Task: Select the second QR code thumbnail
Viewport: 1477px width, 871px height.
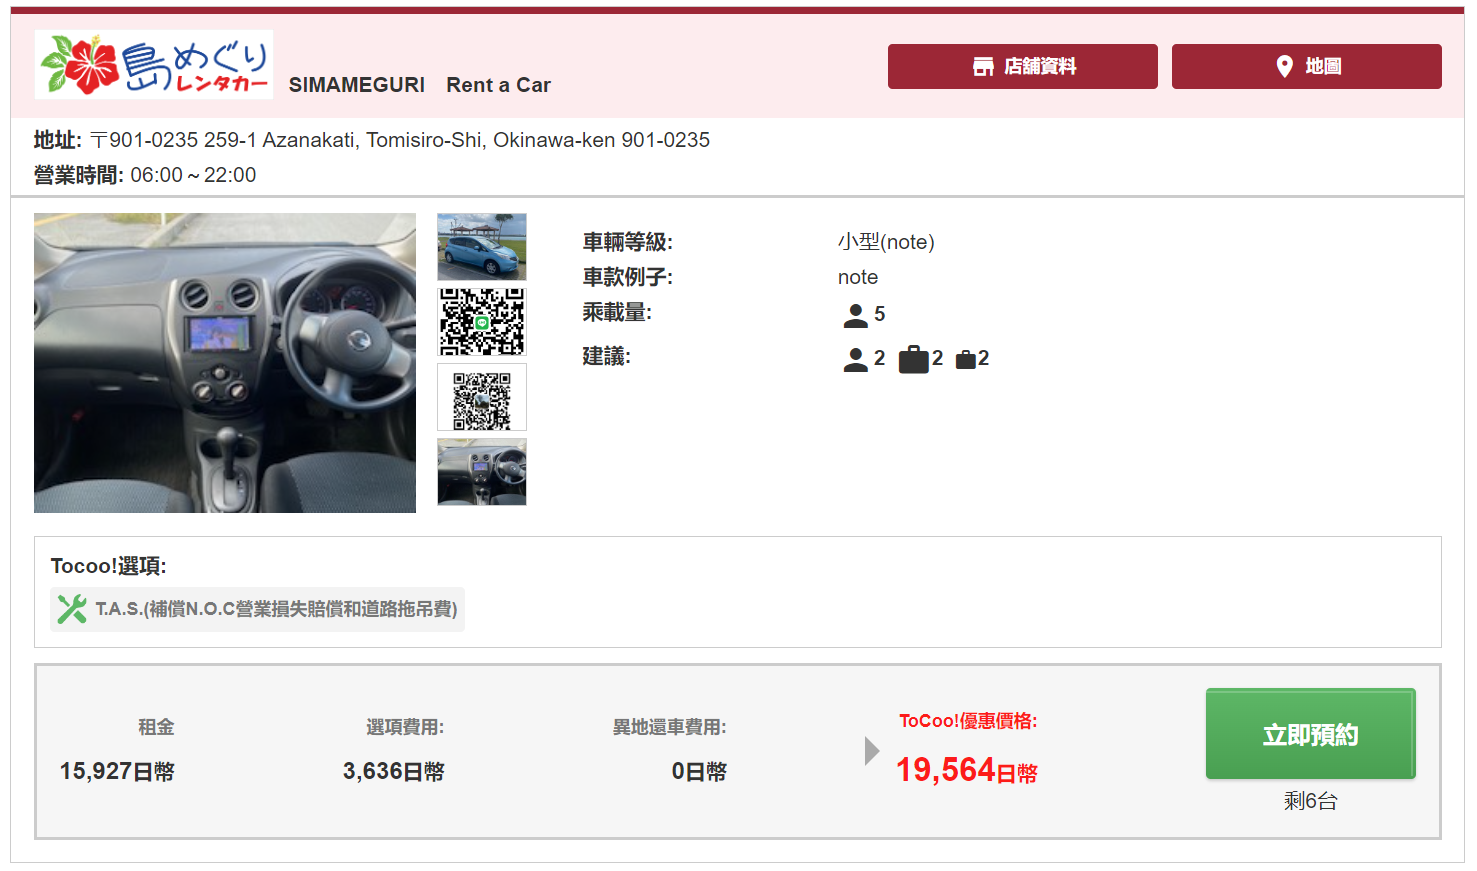Action: click(x=482, y=397)
